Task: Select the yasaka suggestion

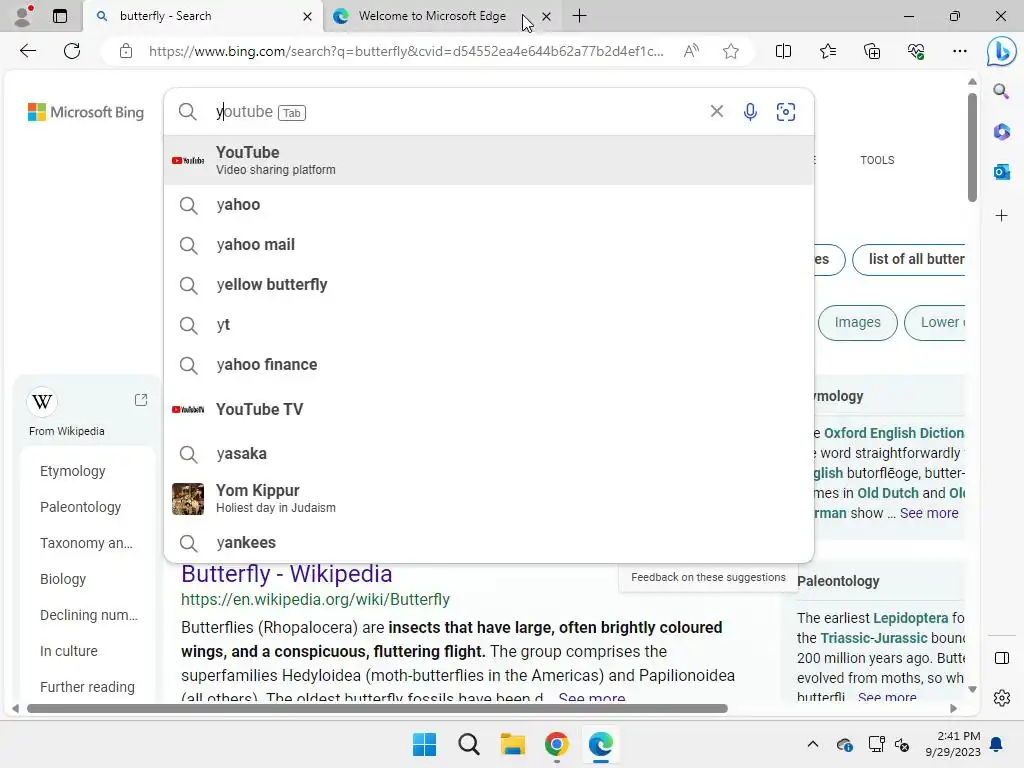Action: [x=488, y=453]
